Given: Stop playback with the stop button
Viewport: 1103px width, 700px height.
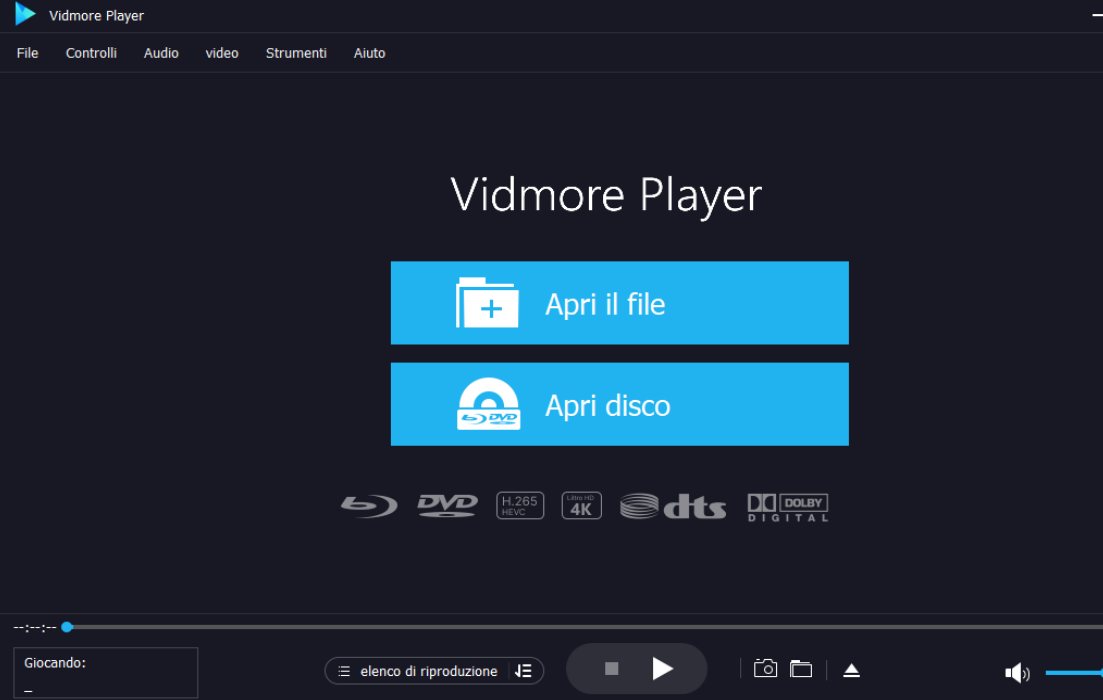Looking at the screenshot, I should 611,668.
